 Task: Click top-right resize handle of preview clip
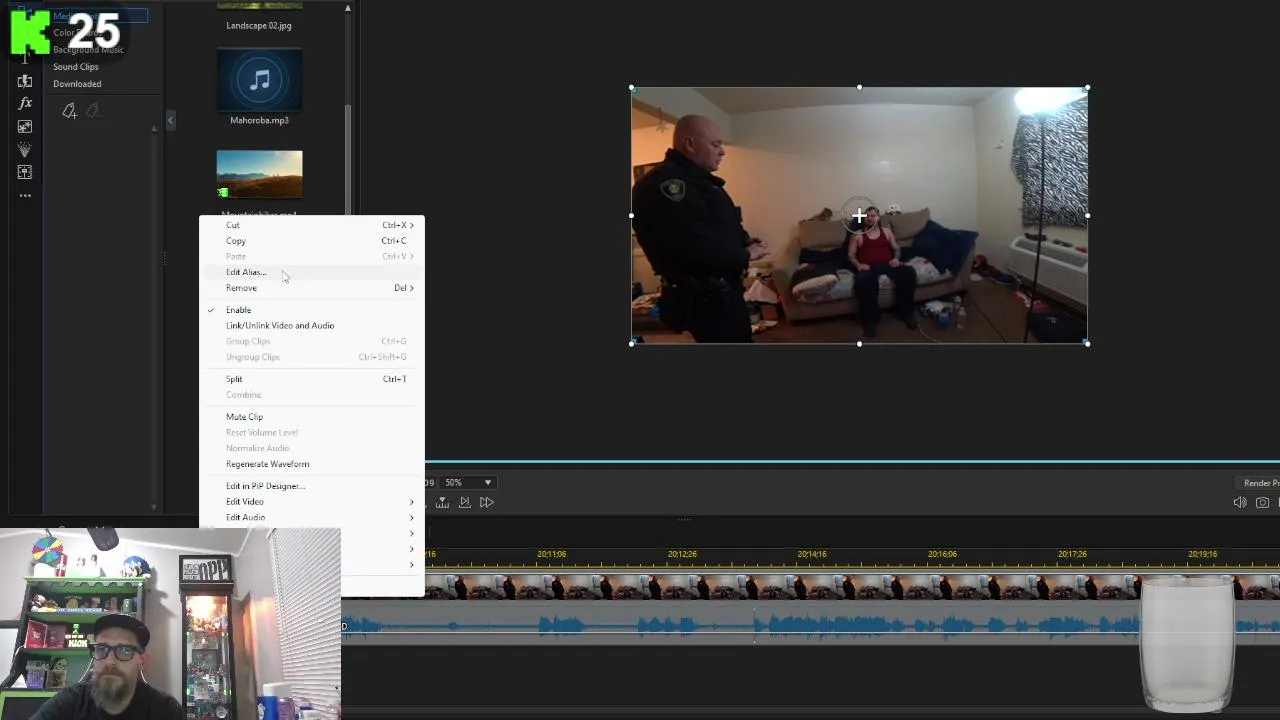click(1087, 88)
